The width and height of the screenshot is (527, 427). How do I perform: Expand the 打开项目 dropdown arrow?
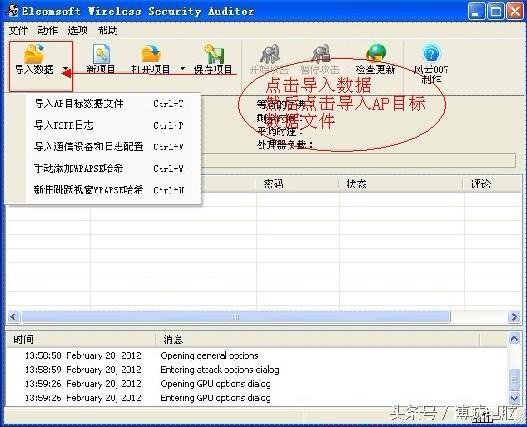tap(183, 69)
